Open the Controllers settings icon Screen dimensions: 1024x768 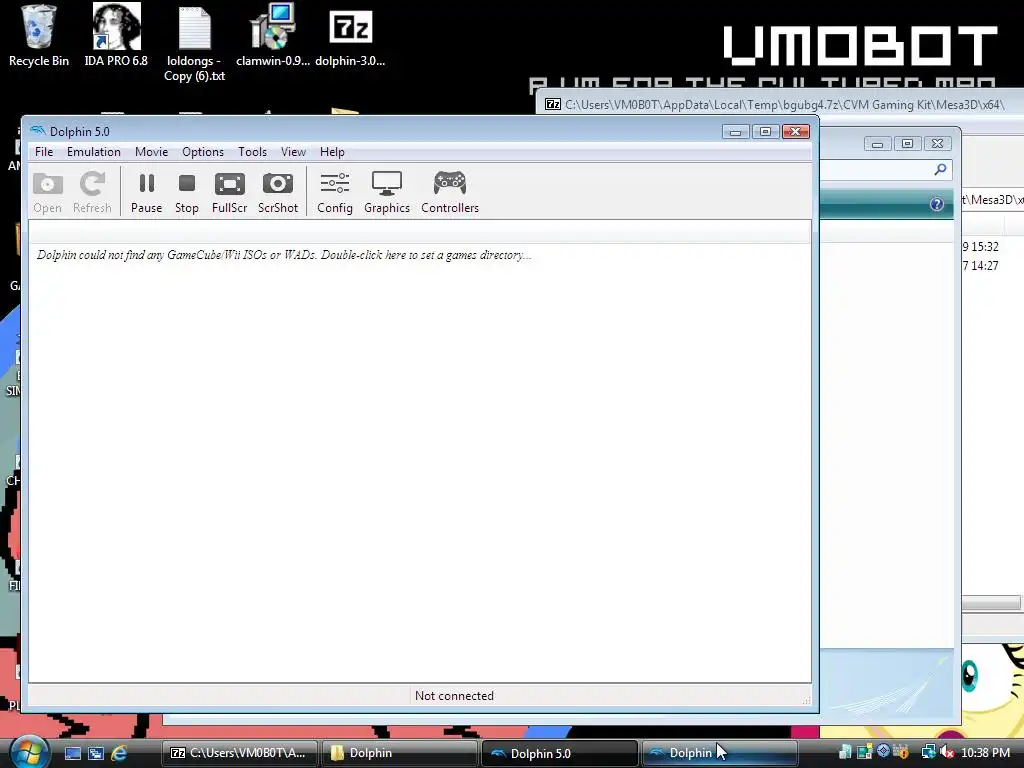click(450, 193)
